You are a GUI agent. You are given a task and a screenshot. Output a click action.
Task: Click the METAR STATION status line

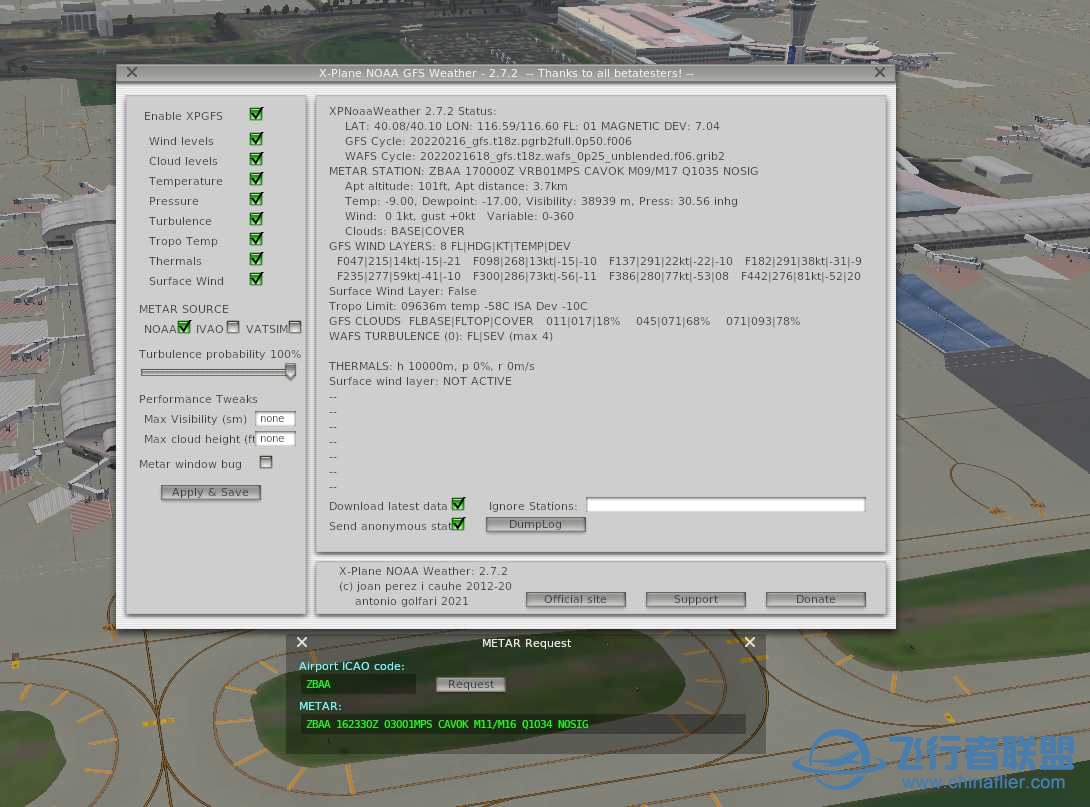544,171
